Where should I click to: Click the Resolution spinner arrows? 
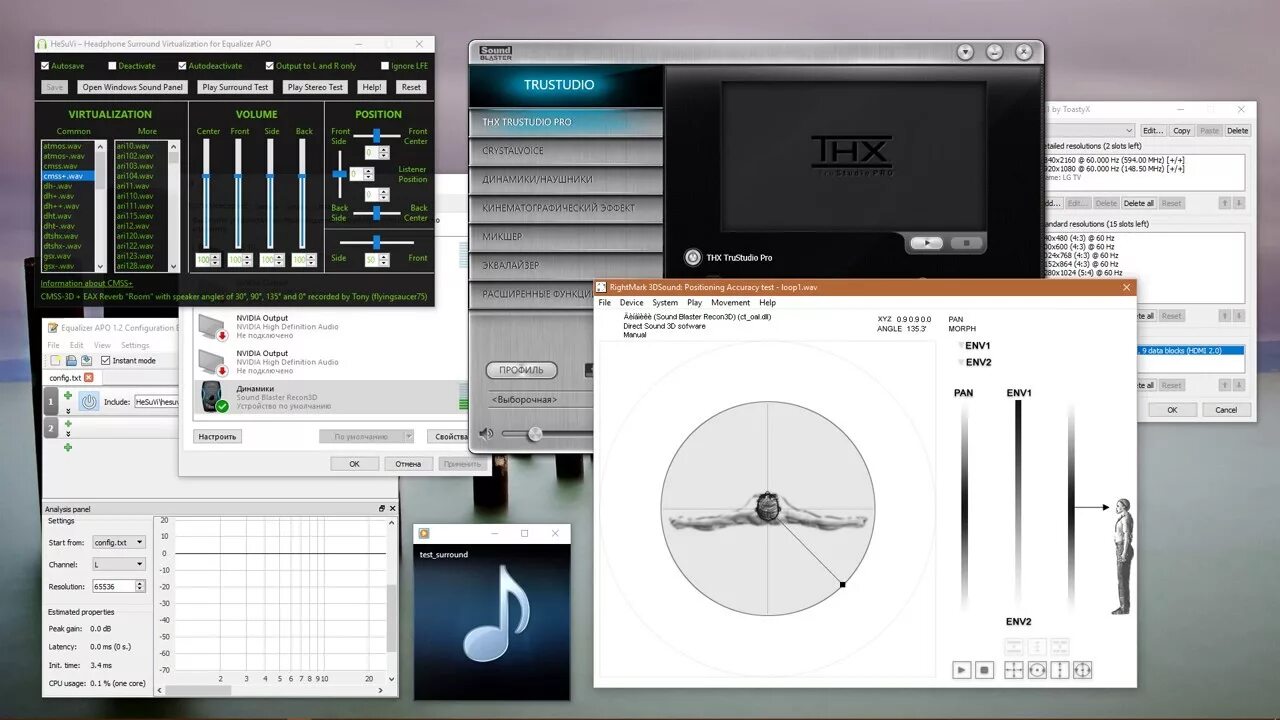coord(141,586)
